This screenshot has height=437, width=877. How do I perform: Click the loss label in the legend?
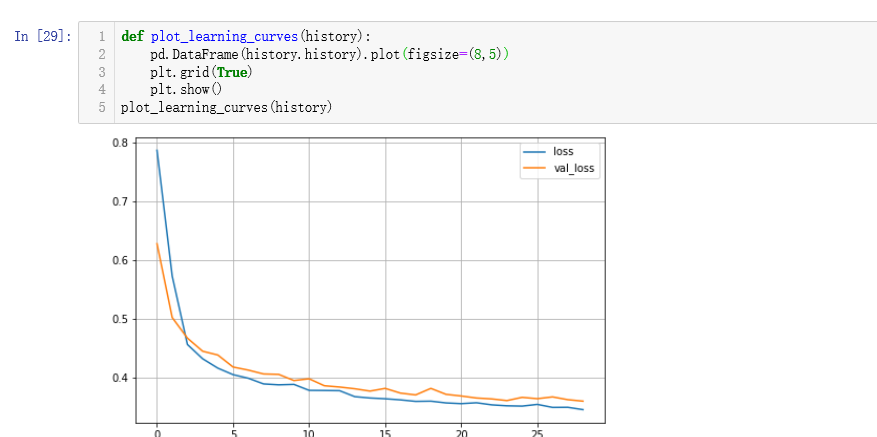click(x=563, y=152)
